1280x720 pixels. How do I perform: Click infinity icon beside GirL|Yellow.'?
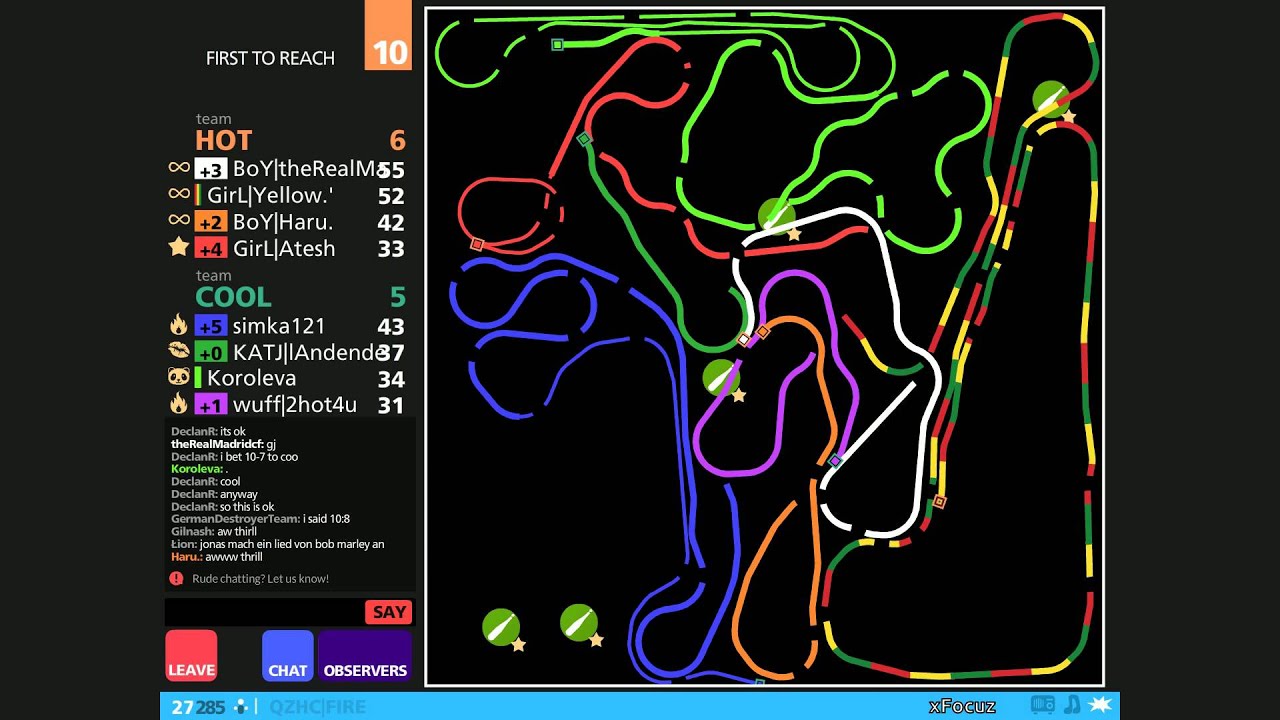tap(179, 194)
